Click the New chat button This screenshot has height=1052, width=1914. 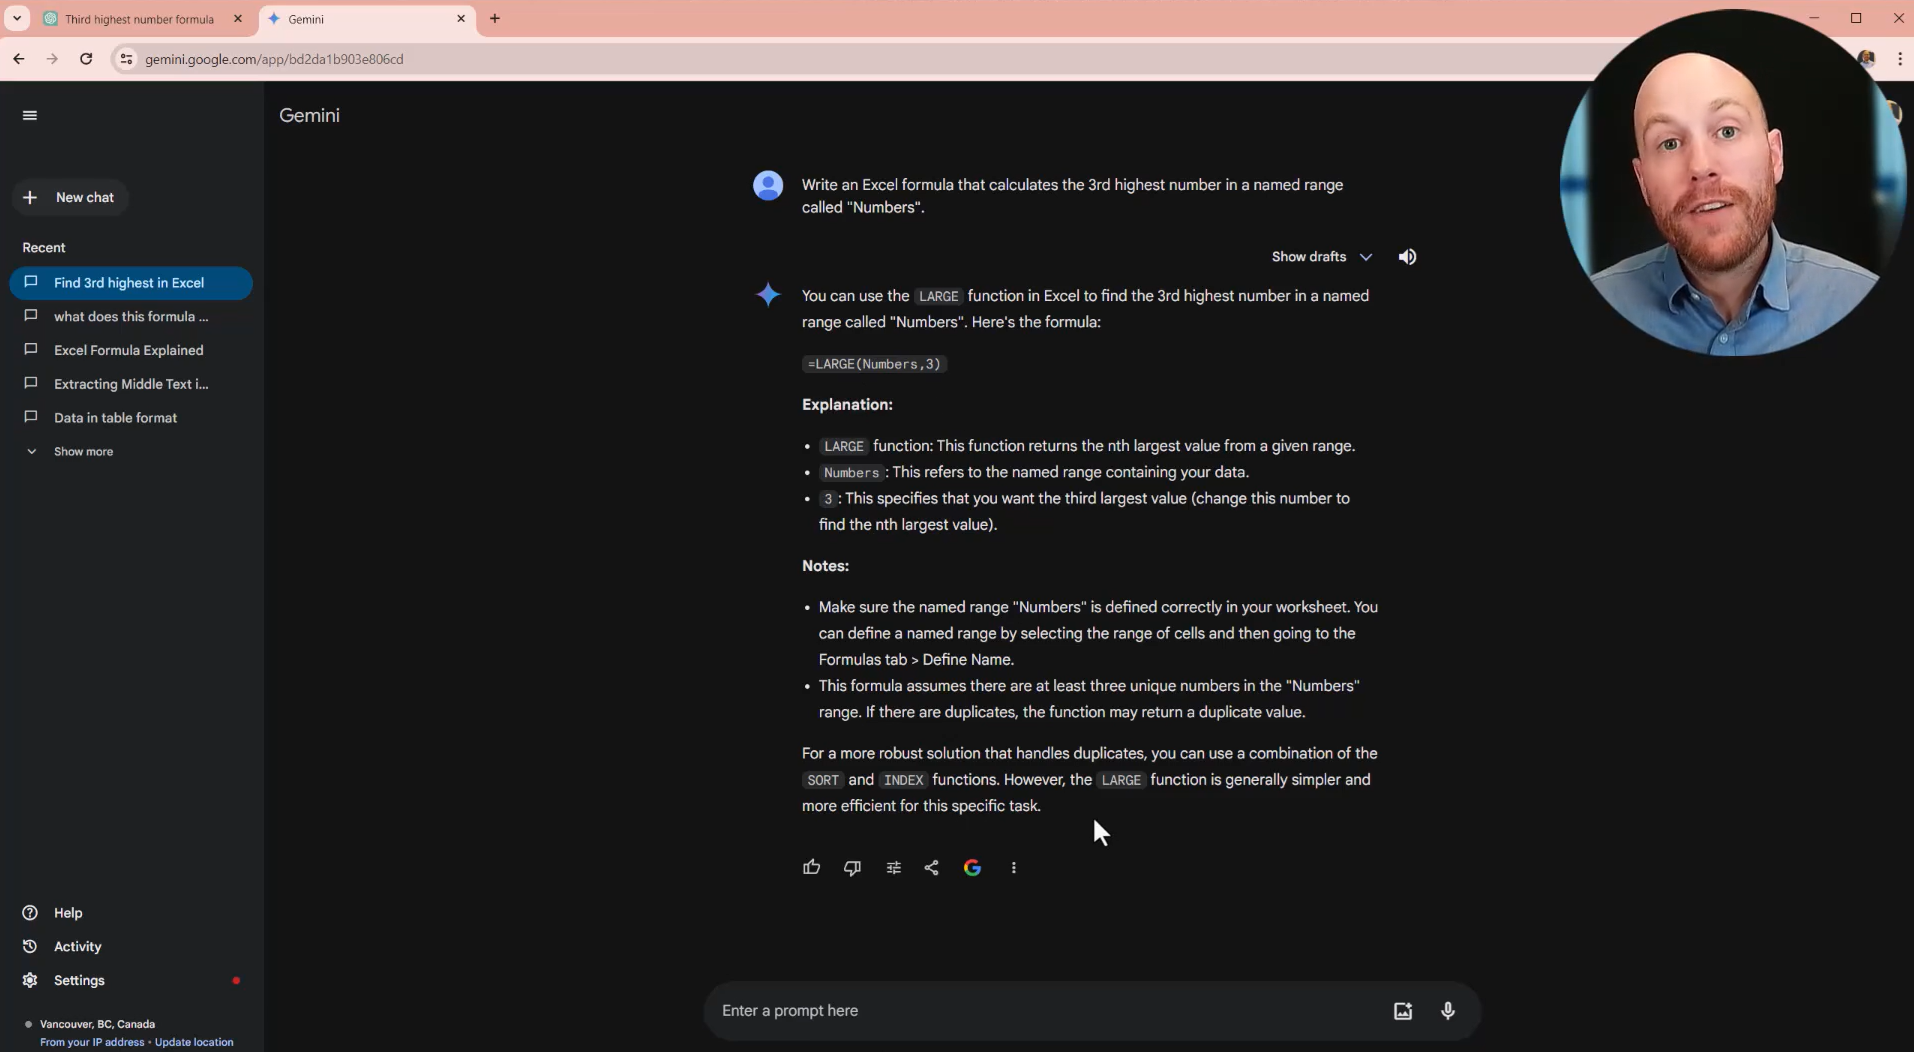click(x=70, y=198)
